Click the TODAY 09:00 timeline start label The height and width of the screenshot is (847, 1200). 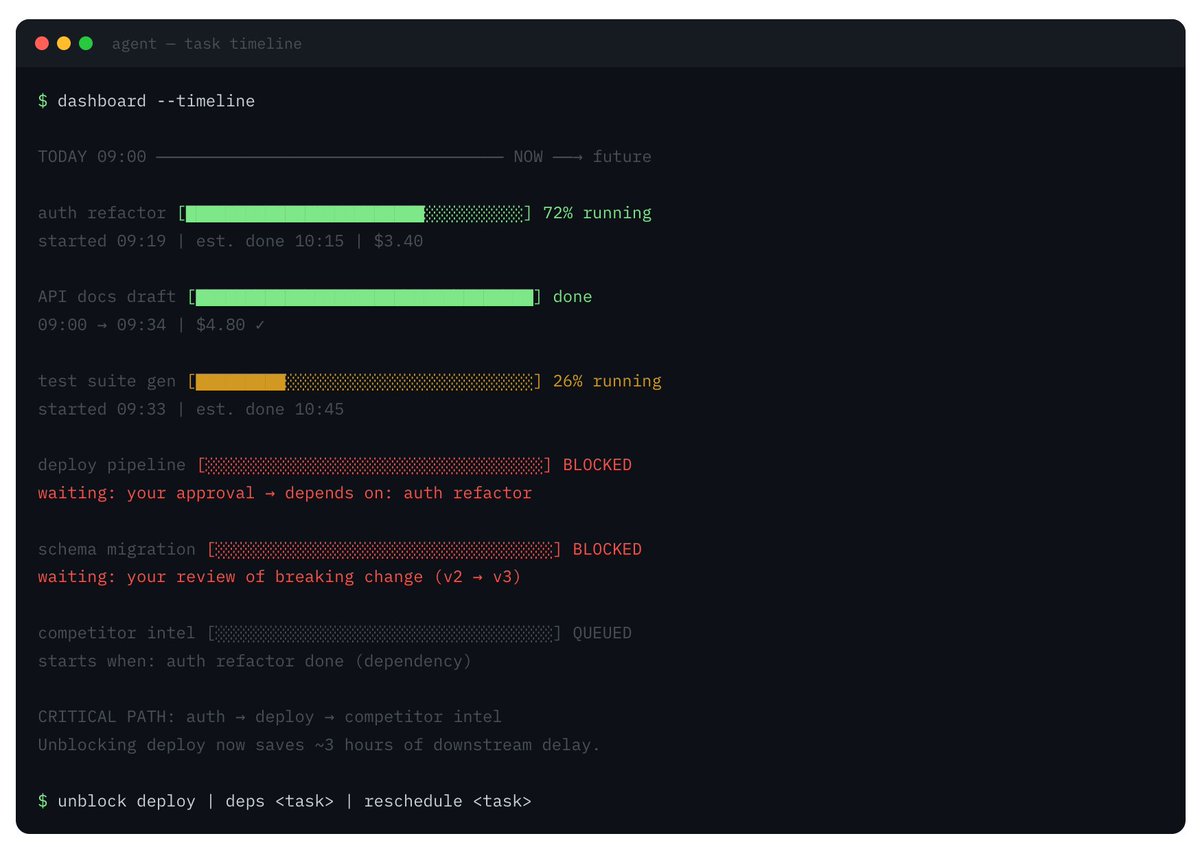pyautogui.click(x=92, y=157)
